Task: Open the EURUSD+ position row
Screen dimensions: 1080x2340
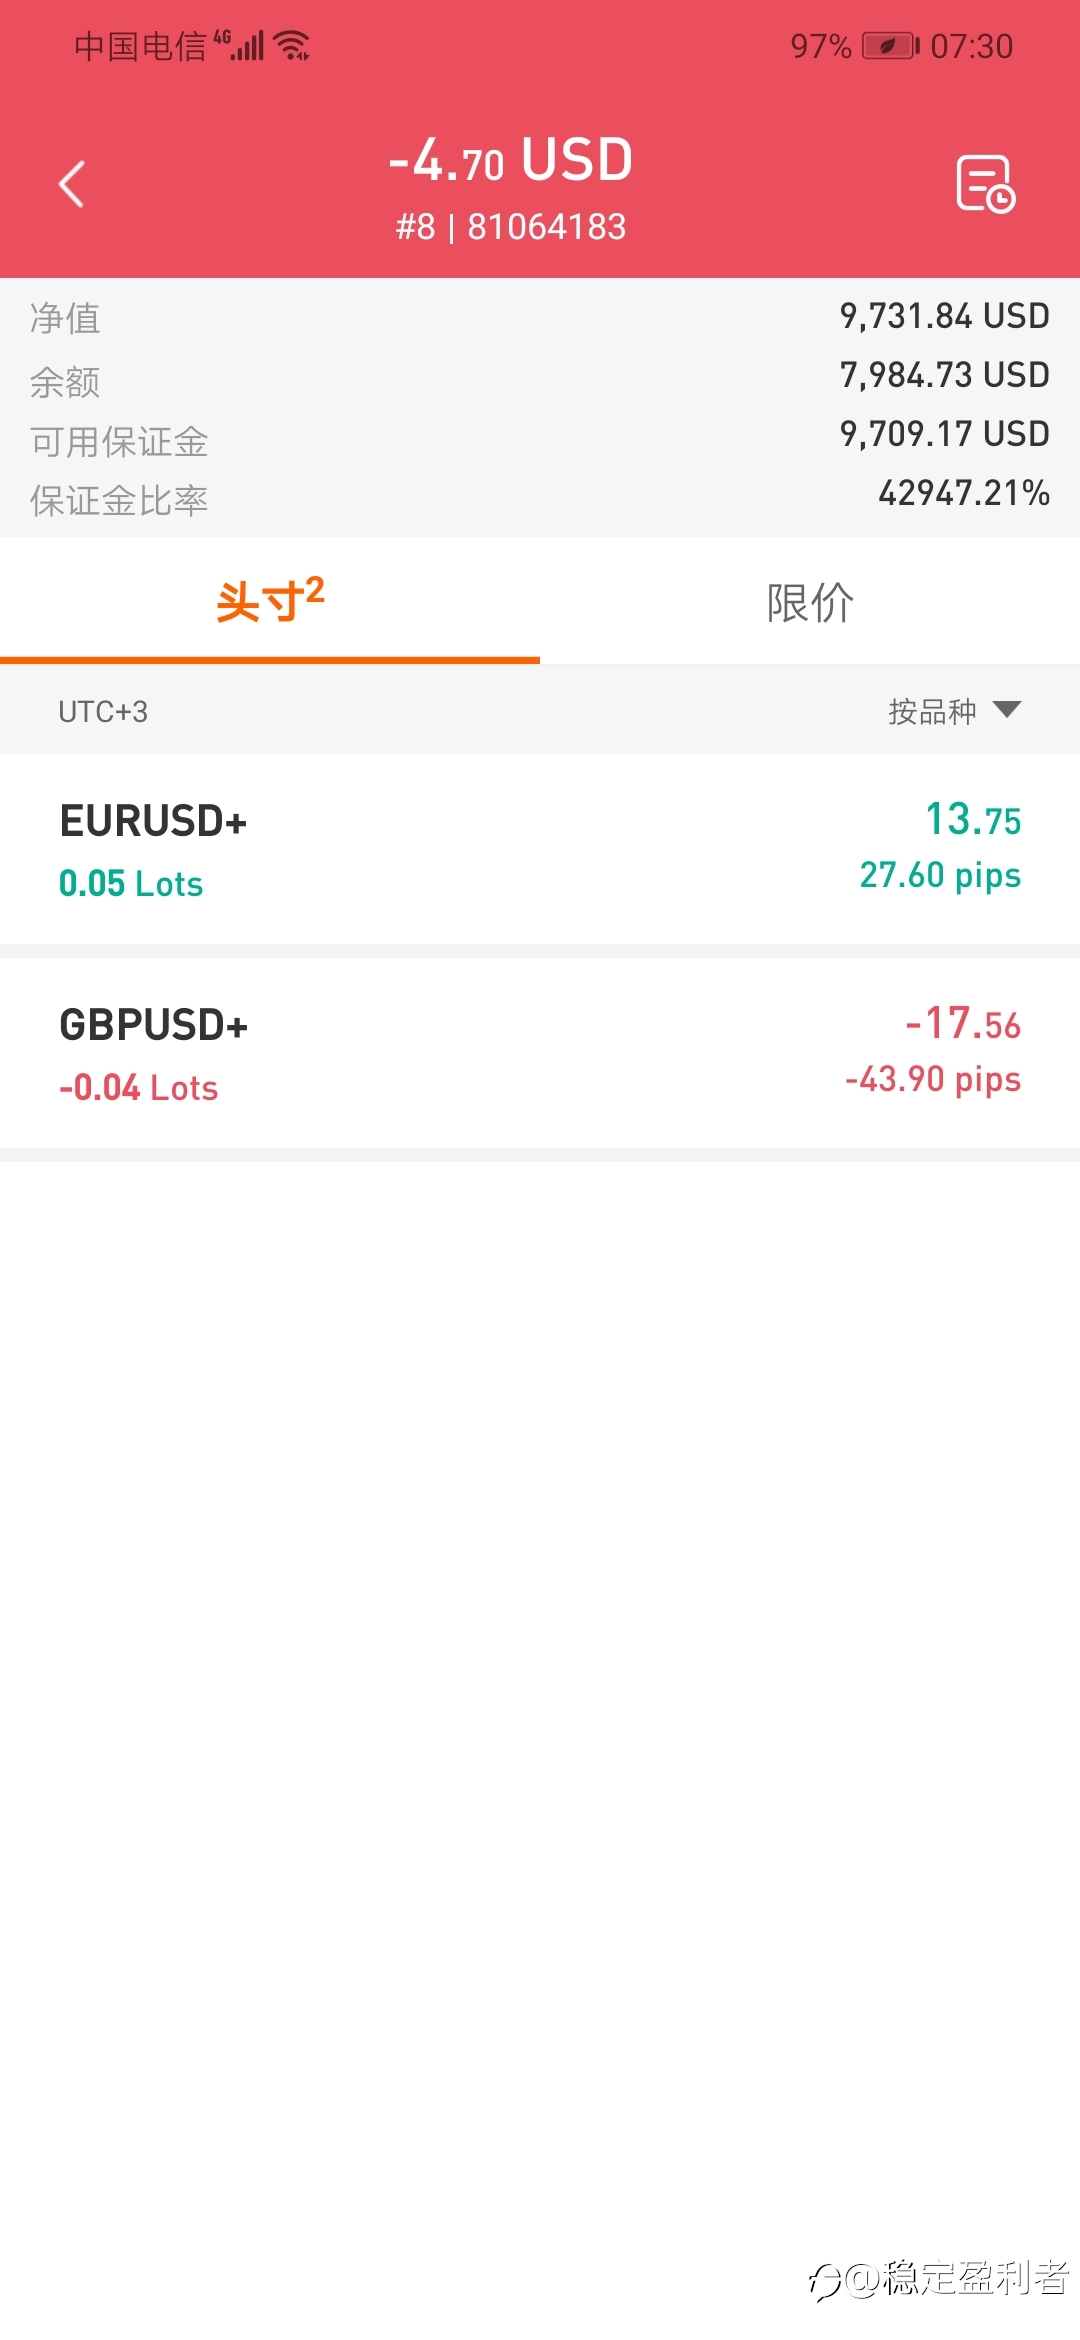Action: coord(540,849)
